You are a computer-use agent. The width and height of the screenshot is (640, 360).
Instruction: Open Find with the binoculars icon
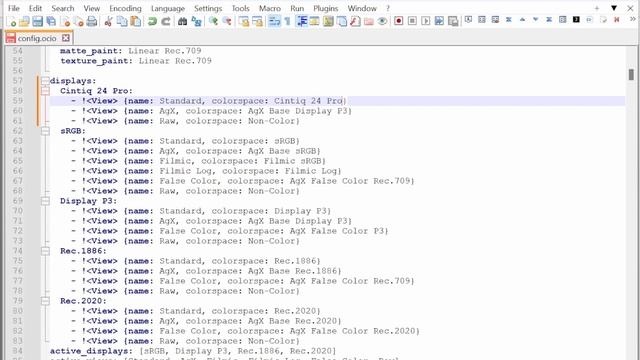pyautogui.click(x=182, y=21)
